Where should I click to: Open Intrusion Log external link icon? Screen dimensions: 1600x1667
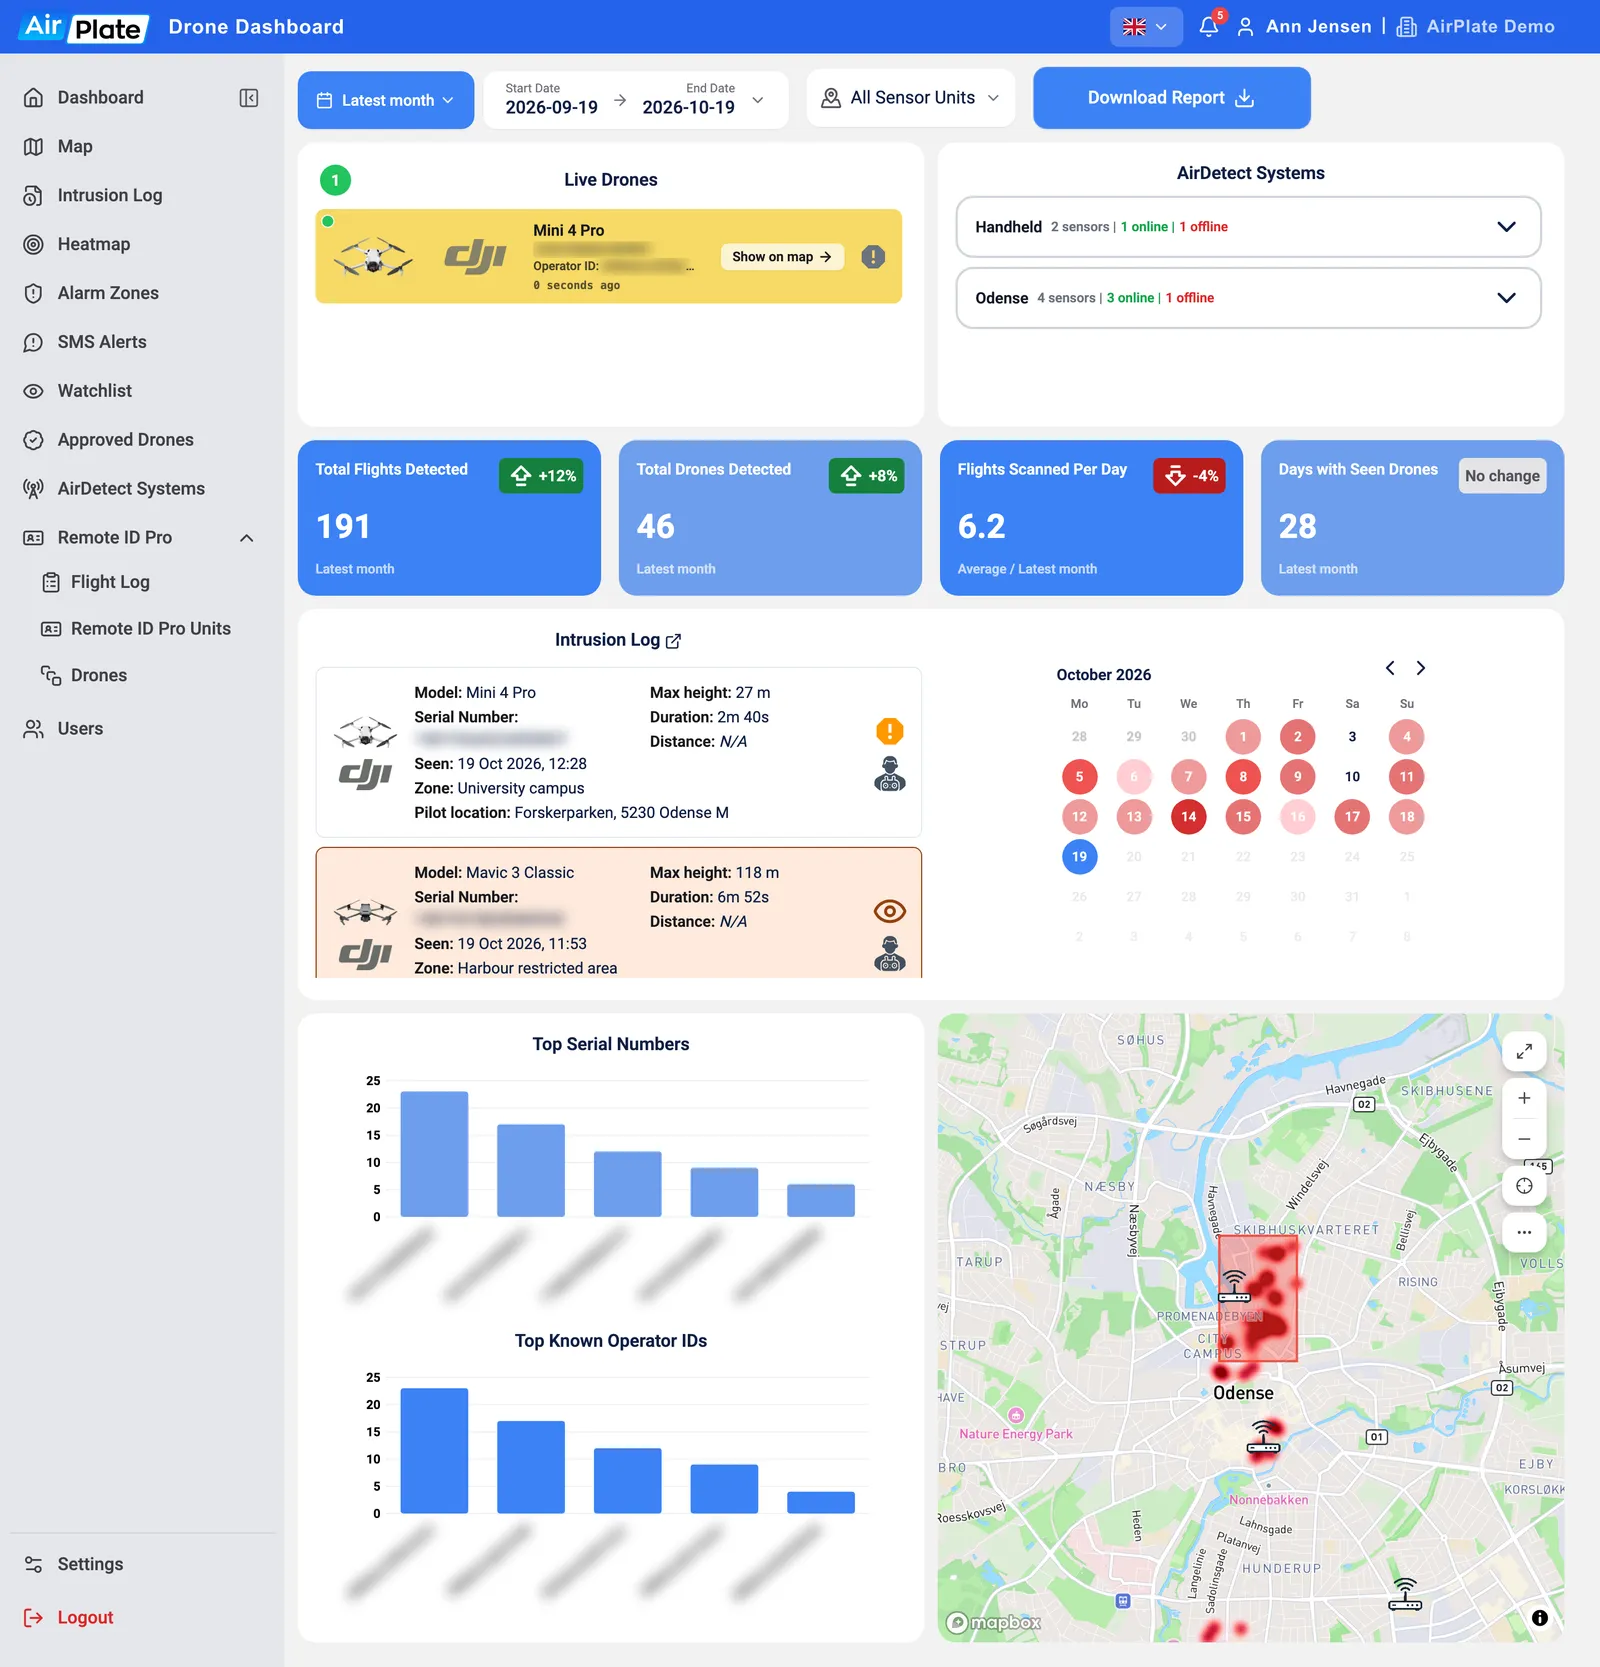pyautogui.click(x=673, y=641)
